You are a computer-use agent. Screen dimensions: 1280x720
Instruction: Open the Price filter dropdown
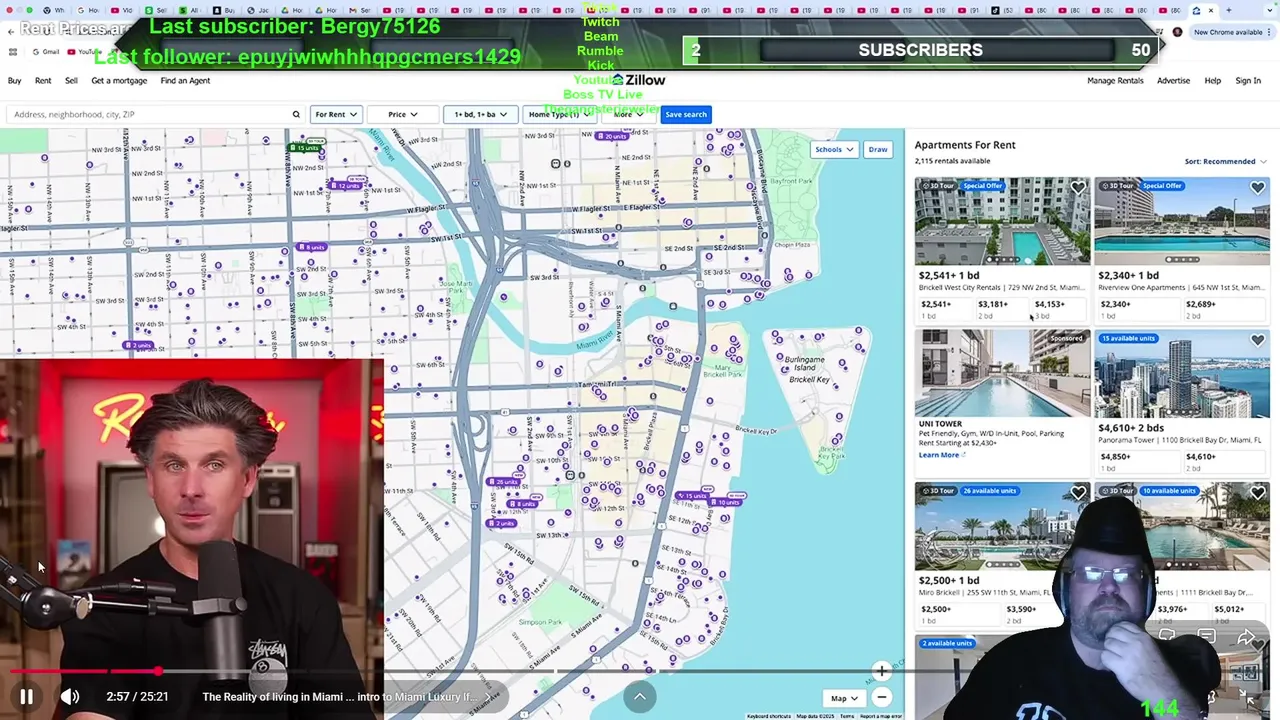[403, 114]
